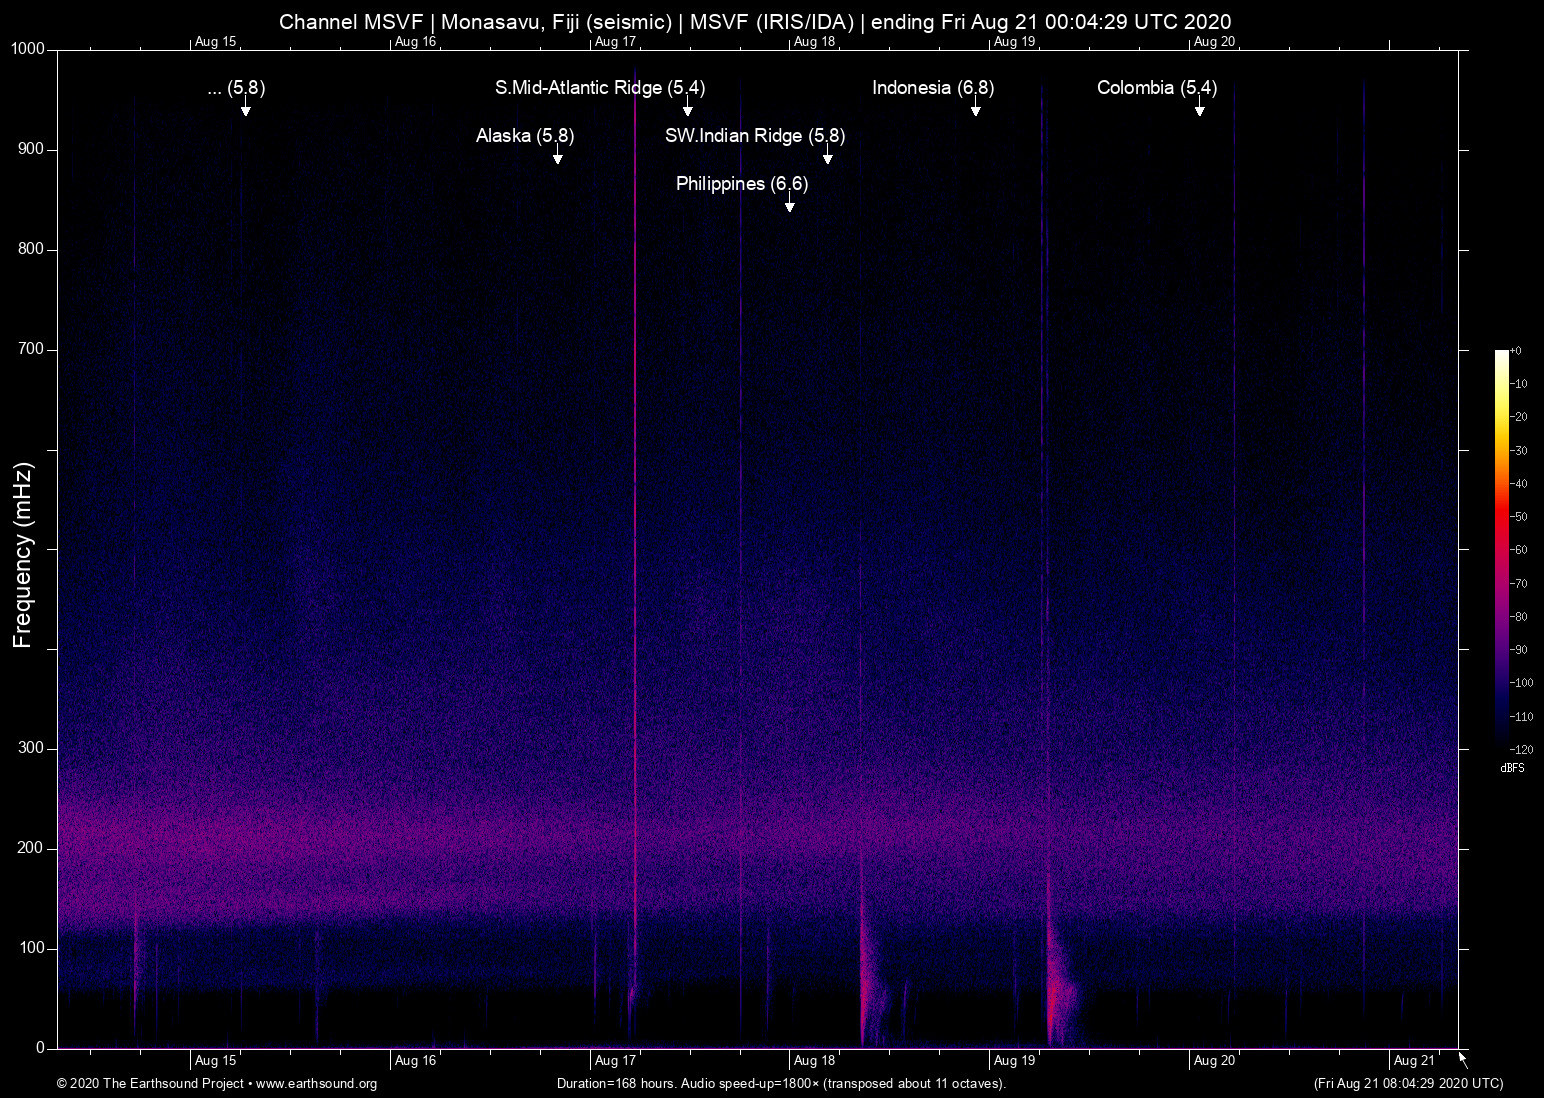Select the Colombia (5.4) event label

click(x=1156, y=88)
